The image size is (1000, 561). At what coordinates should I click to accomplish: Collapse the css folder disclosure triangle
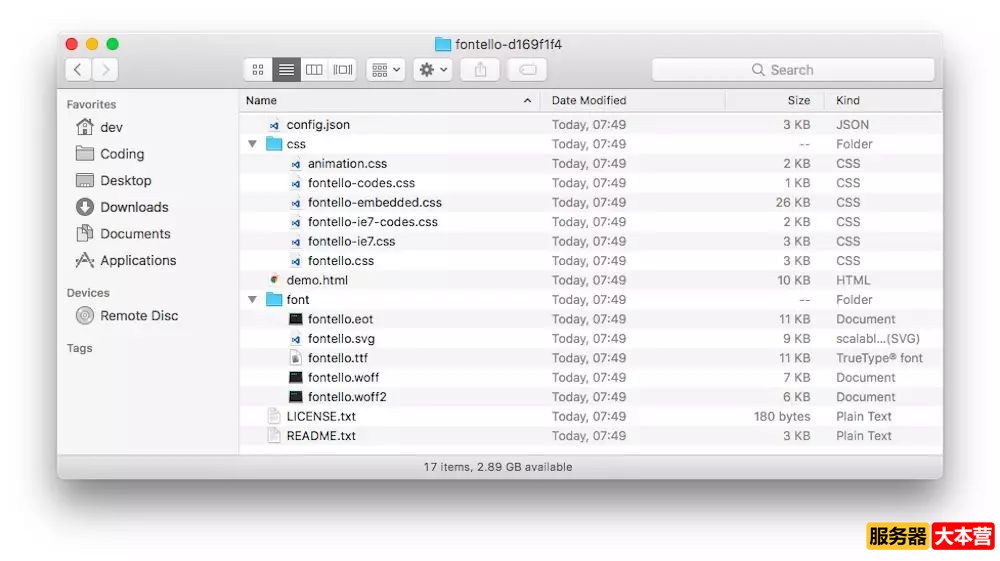[x=252, y=144]
